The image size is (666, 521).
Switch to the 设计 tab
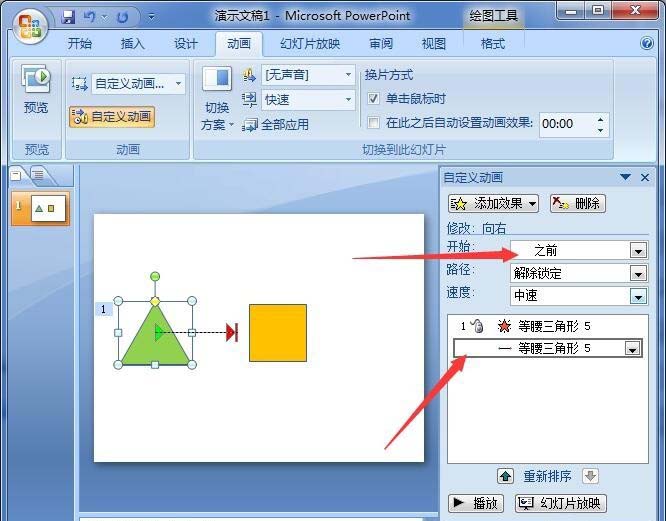(x=186, y=43)
